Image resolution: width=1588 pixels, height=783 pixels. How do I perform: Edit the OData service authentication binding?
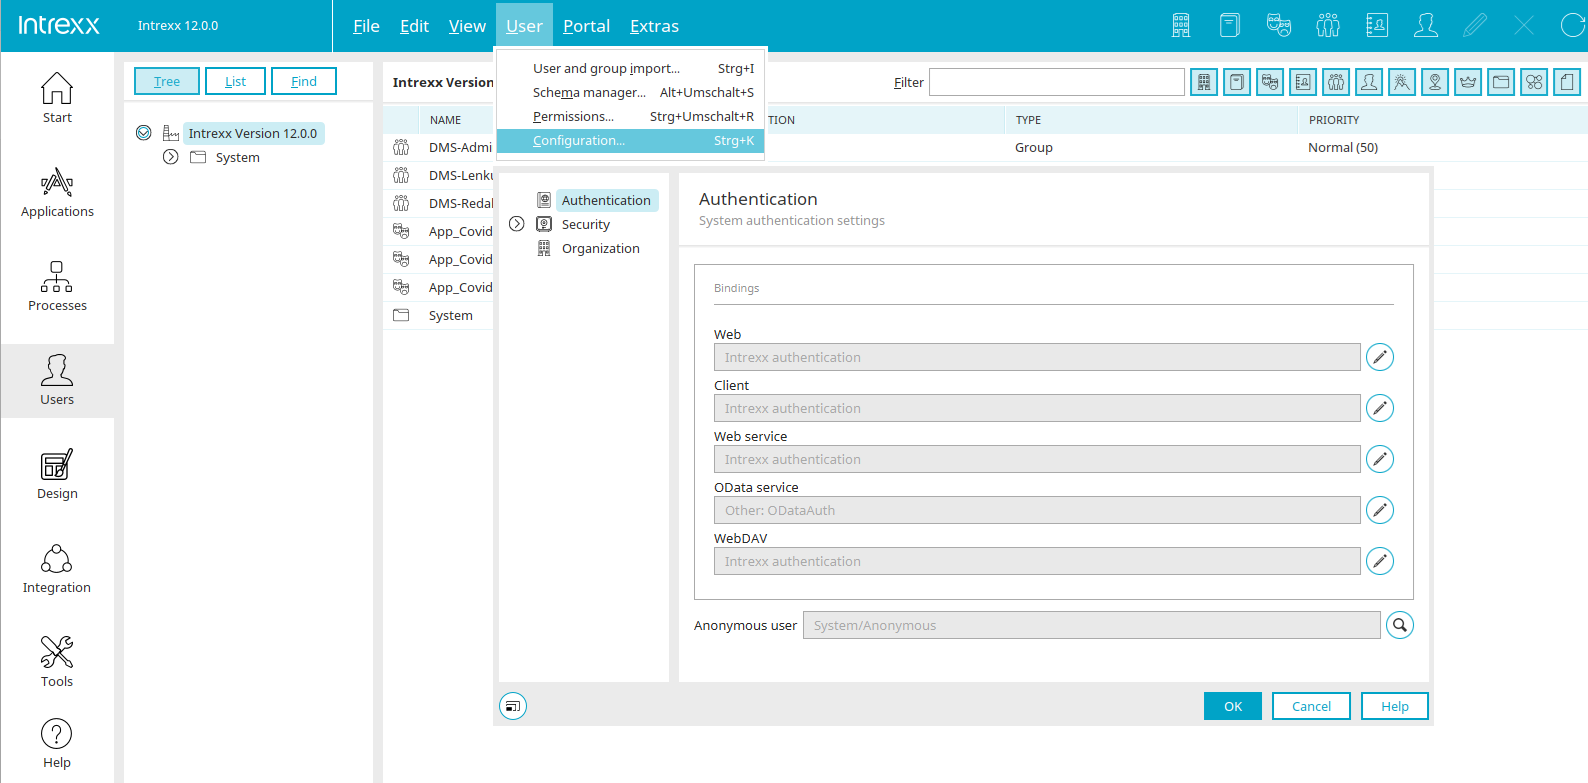pyautogui.click(x=1380, y=510)
